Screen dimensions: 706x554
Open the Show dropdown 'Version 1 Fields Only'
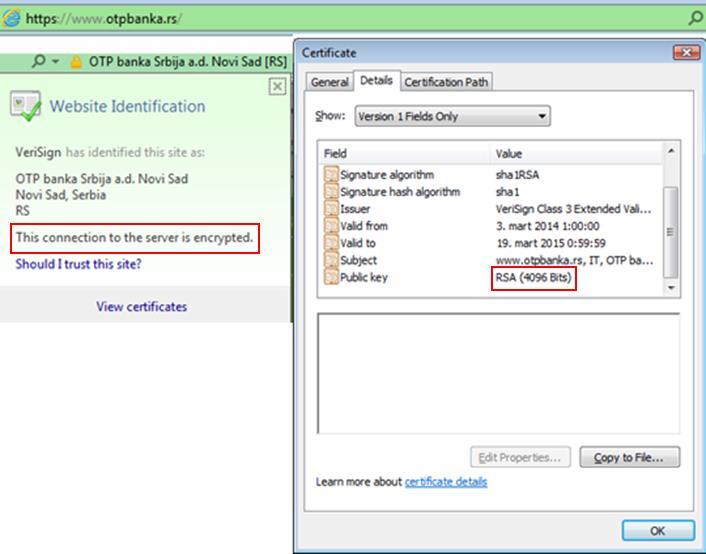coord(452,116)
